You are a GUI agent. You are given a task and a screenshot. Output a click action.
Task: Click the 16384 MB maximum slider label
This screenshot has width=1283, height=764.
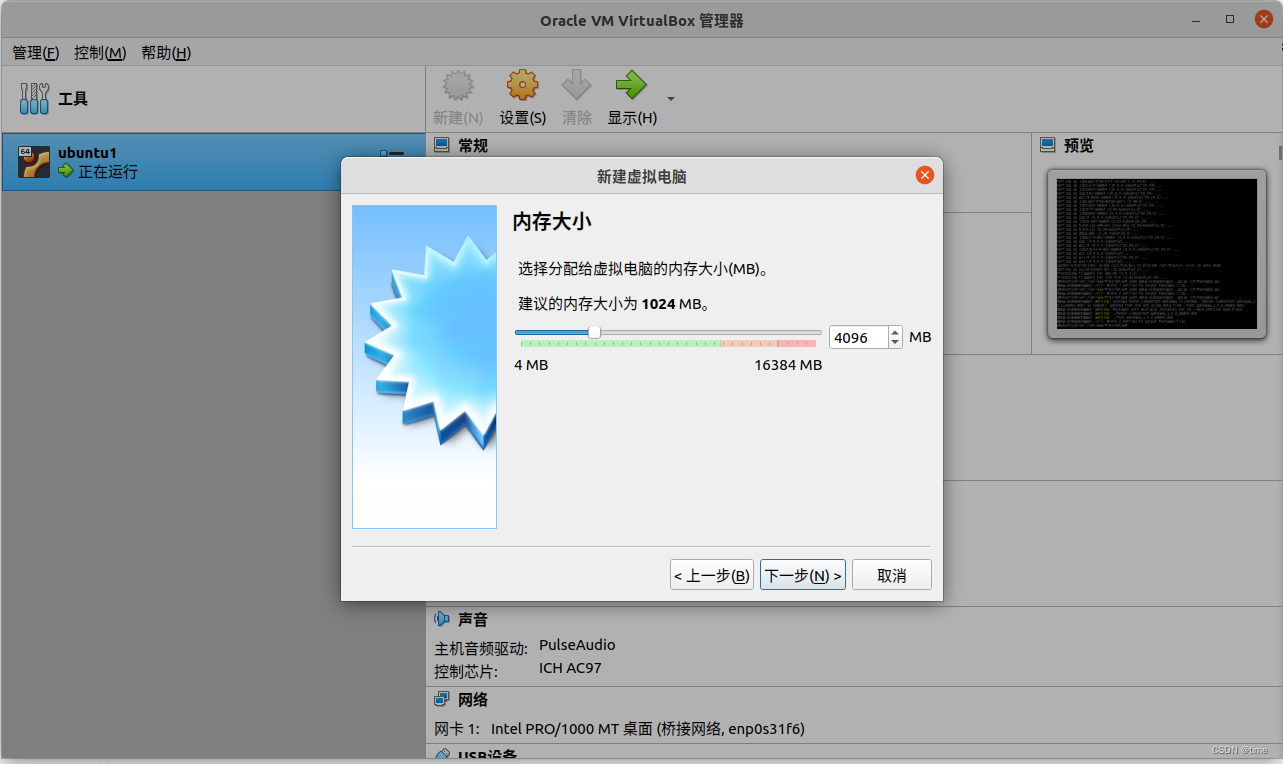click(788, 365)
